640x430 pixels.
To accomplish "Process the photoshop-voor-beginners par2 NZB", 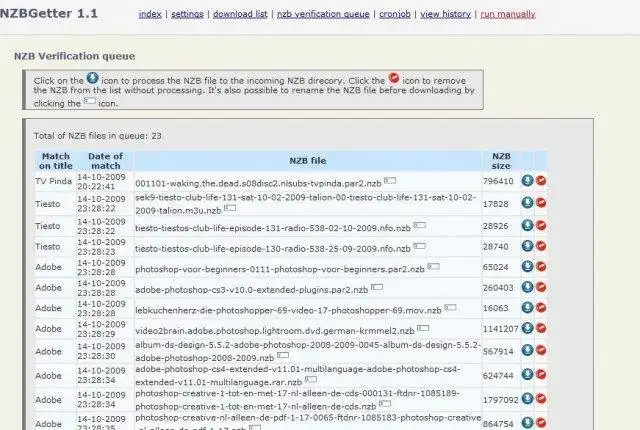I will pos(527,266).
